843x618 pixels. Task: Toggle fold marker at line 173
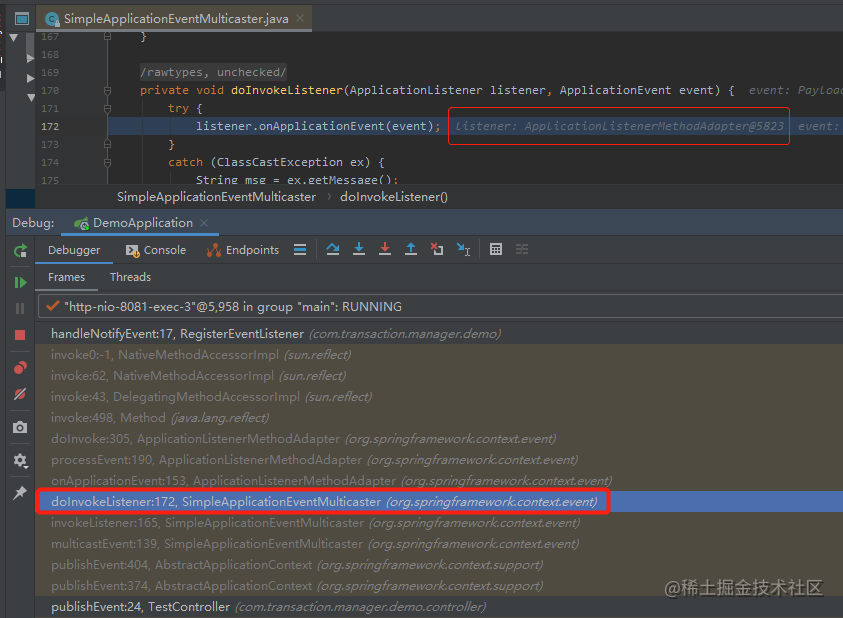coord(108,144)
